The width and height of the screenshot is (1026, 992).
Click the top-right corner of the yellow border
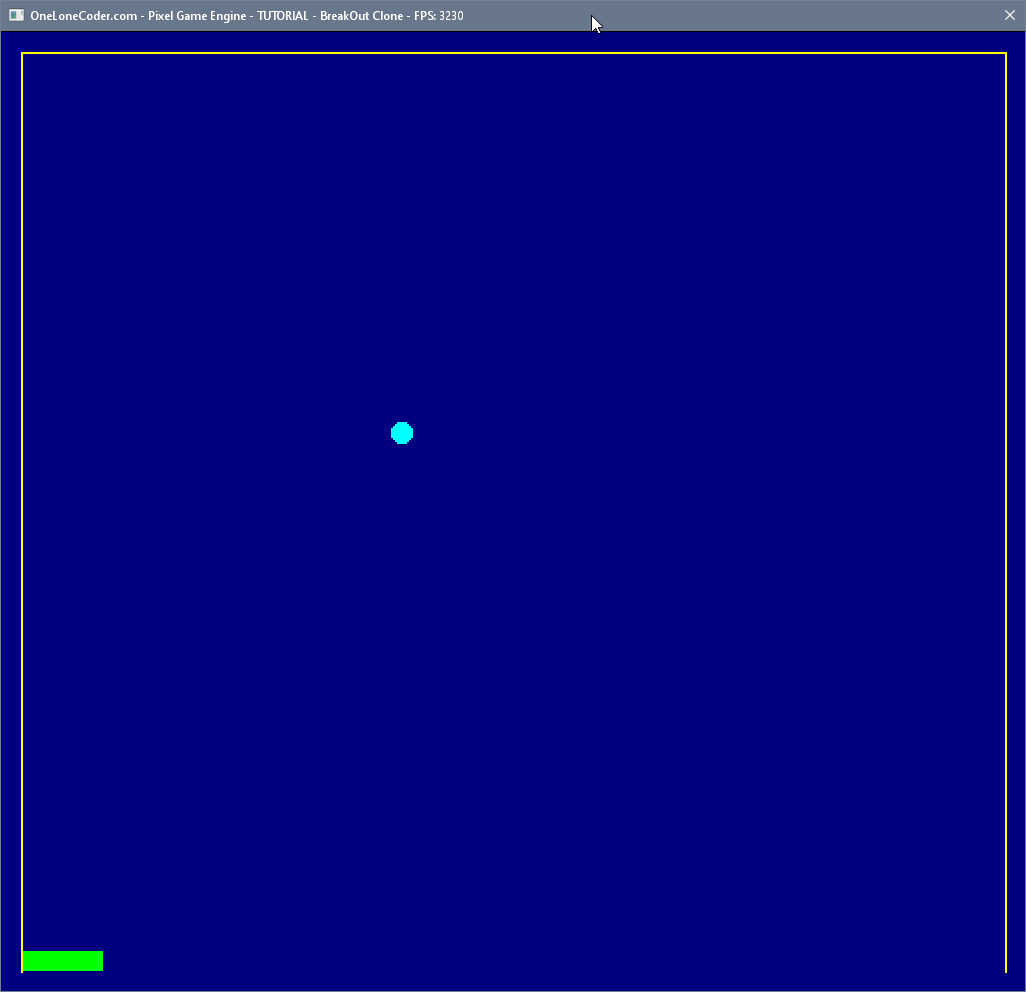point(1006,53)
